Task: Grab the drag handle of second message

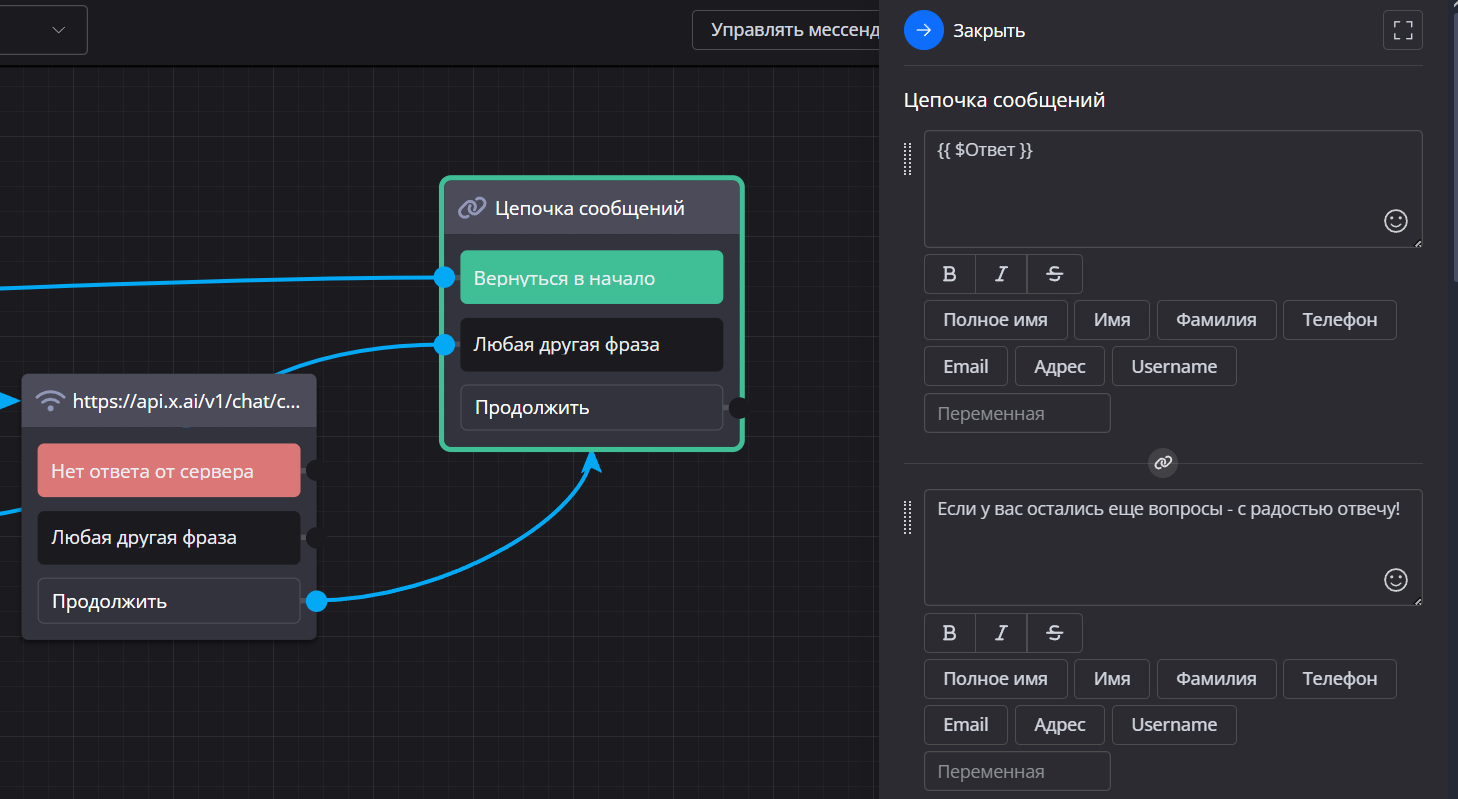Action: [908, 517]
